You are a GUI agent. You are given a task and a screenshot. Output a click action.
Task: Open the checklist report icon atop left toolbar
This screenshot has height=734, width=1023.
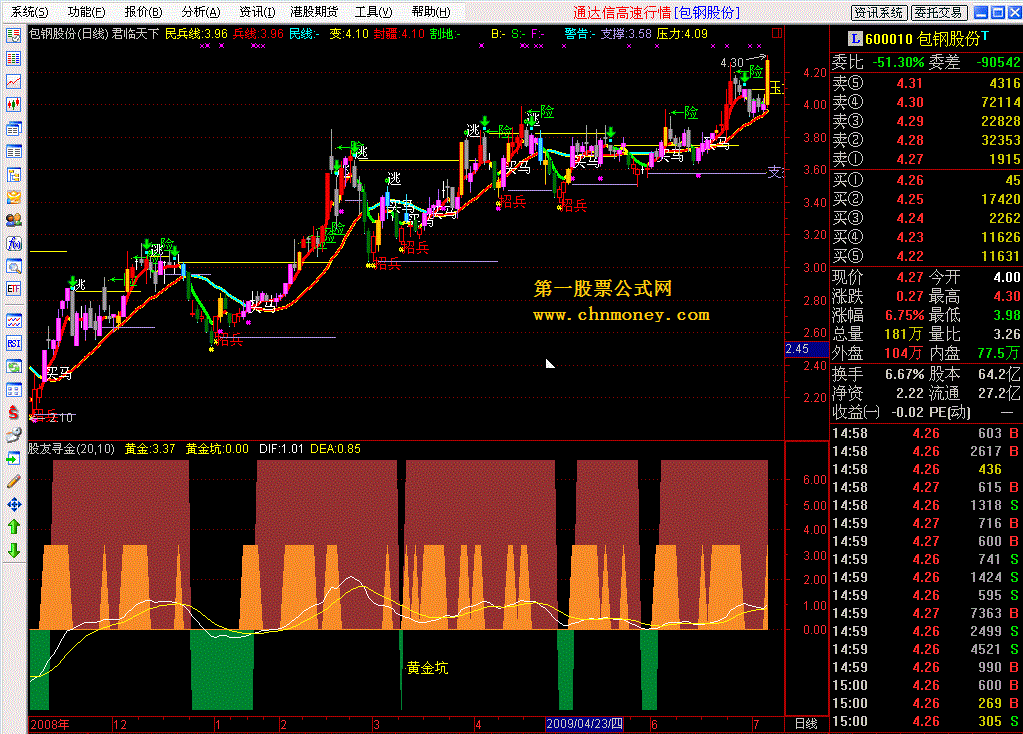[x=14, y=35]
